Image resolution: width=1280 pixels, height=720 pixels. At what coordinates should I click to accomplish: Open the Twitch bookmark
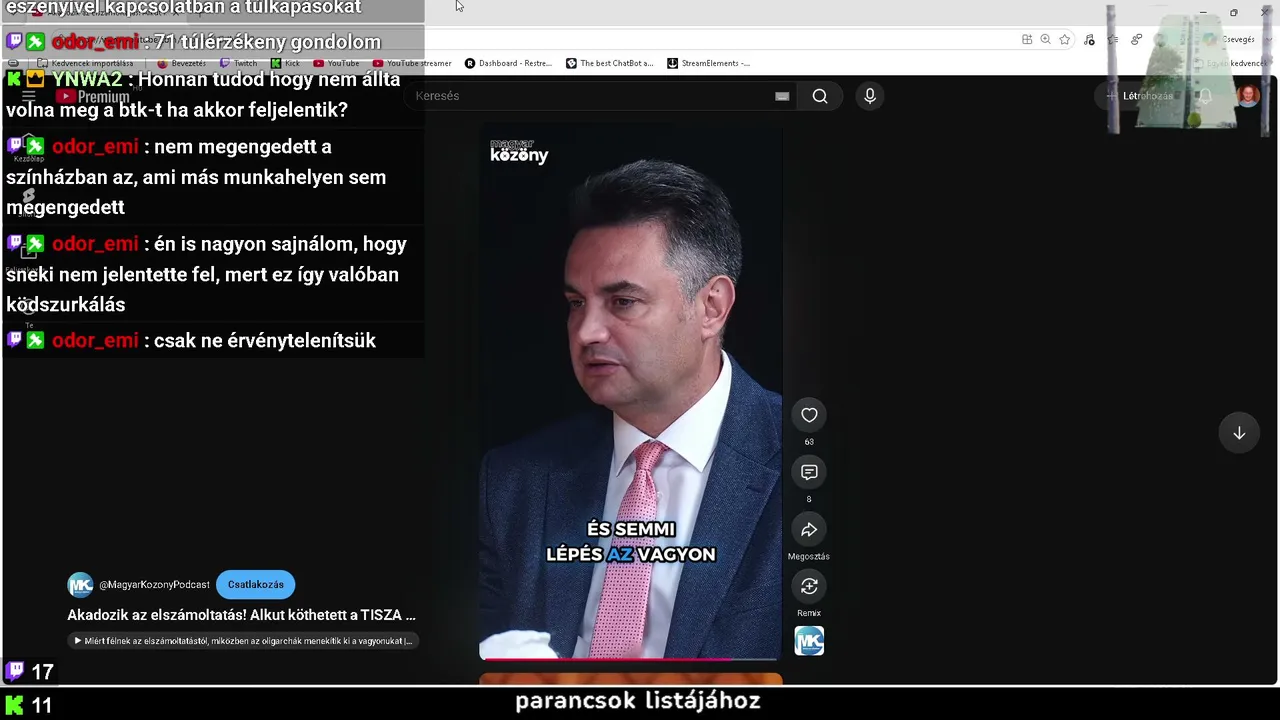tap(239, 63)
